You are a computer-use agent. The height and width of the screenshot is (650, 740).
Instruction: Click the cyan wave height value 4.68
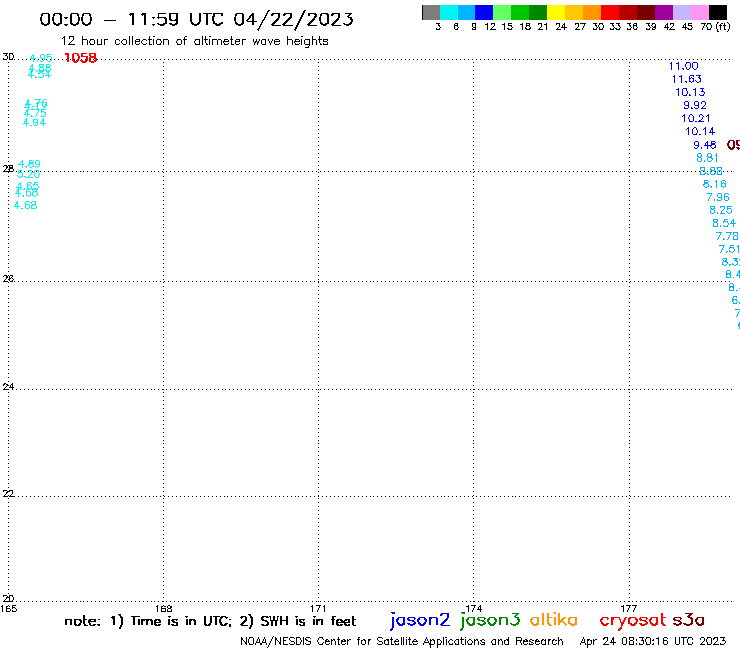tap(25, 205)
